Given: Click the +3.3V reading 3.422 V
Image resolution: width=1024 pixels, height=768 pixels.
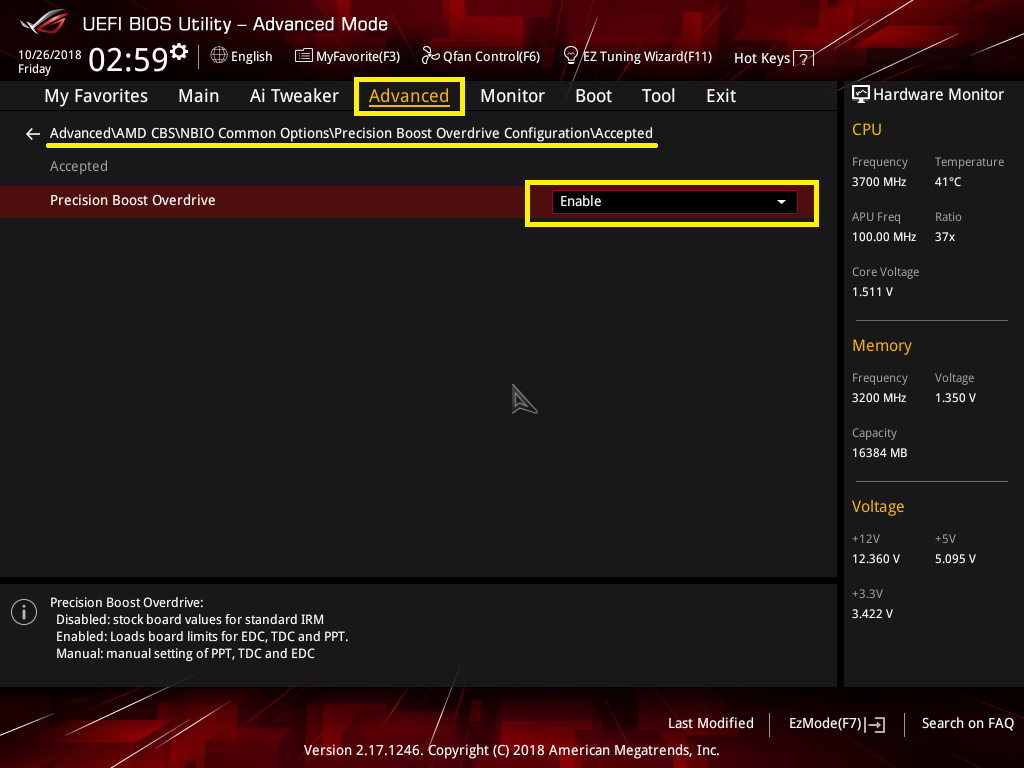Looking at the screenshot, I should click(872, 614).
